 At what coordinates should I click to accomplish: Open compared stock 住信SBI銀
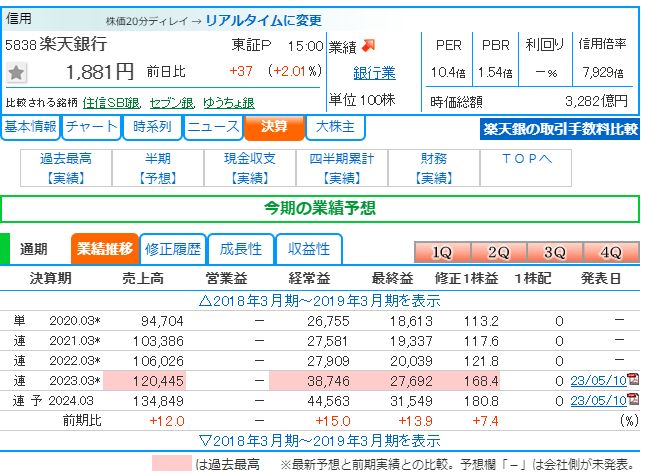click(111, 102)
